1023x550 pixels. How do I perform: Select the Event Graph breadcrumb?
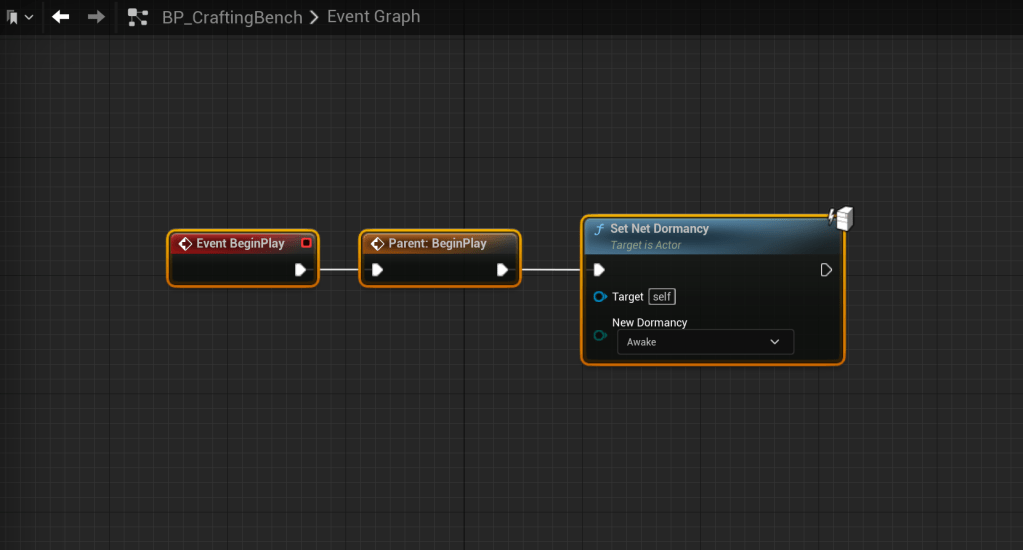pos(373,17)
